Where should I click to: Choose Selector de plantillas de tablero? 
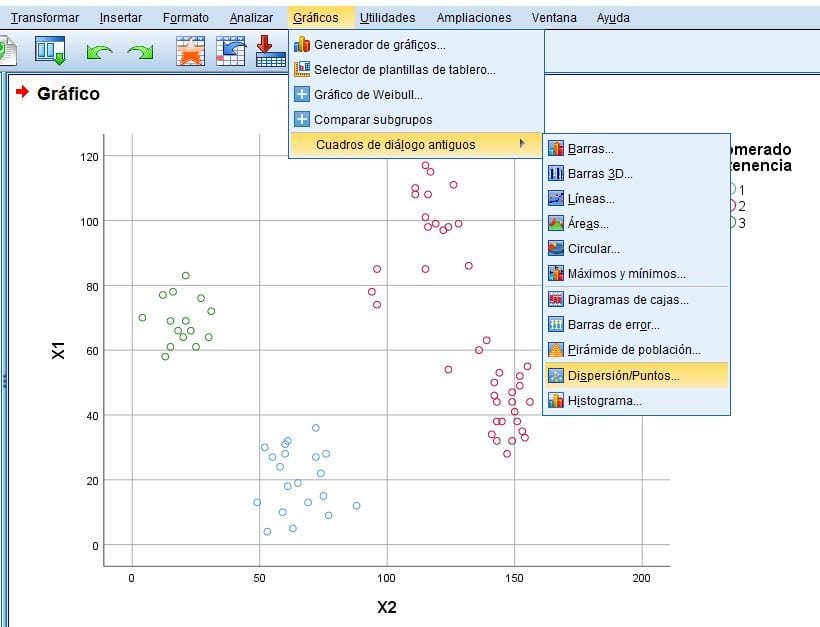pyautogui.click(x=416, y=69)
